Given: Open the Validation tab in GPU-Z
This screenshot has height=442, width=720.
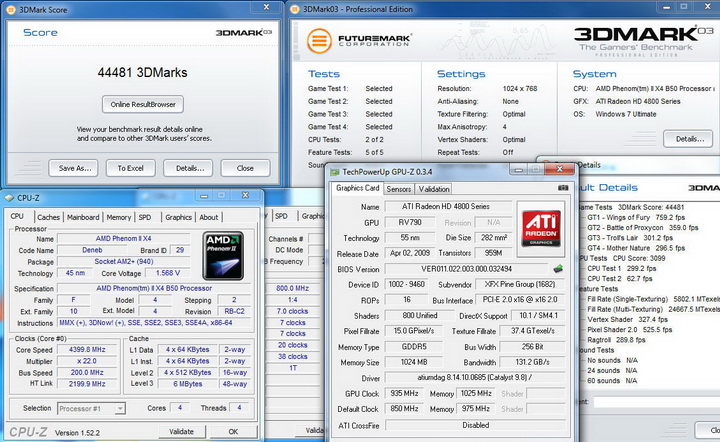Looking at the screenshot, I should [433, 189].
